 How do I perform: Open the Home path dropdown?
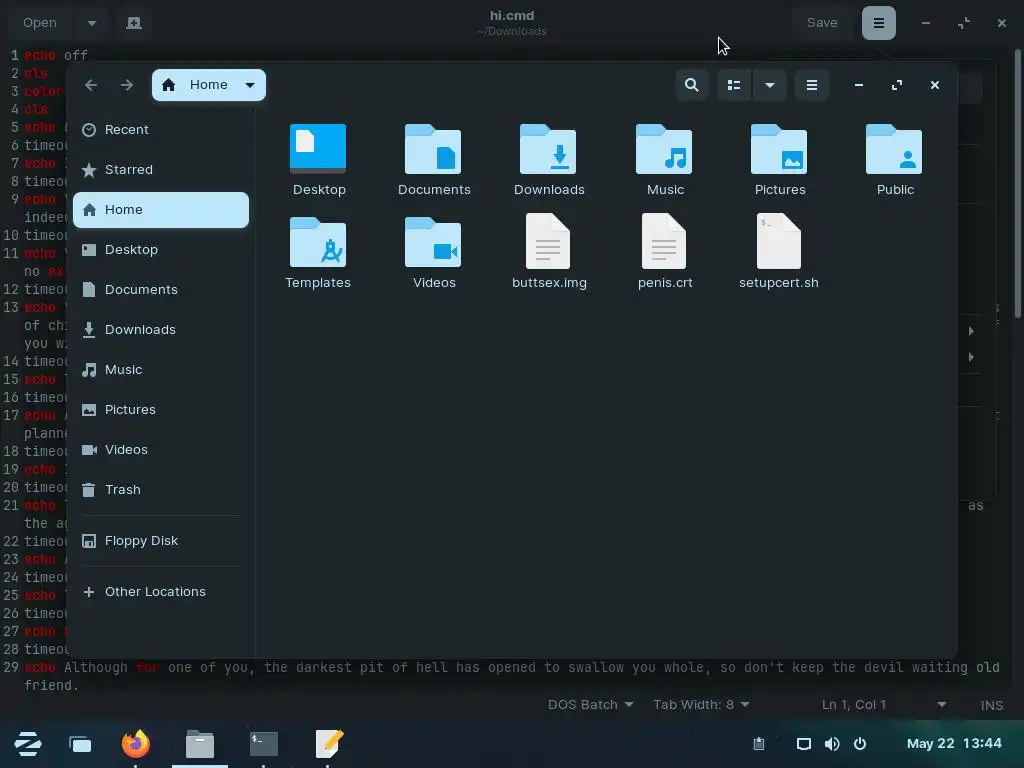(209, 85)
